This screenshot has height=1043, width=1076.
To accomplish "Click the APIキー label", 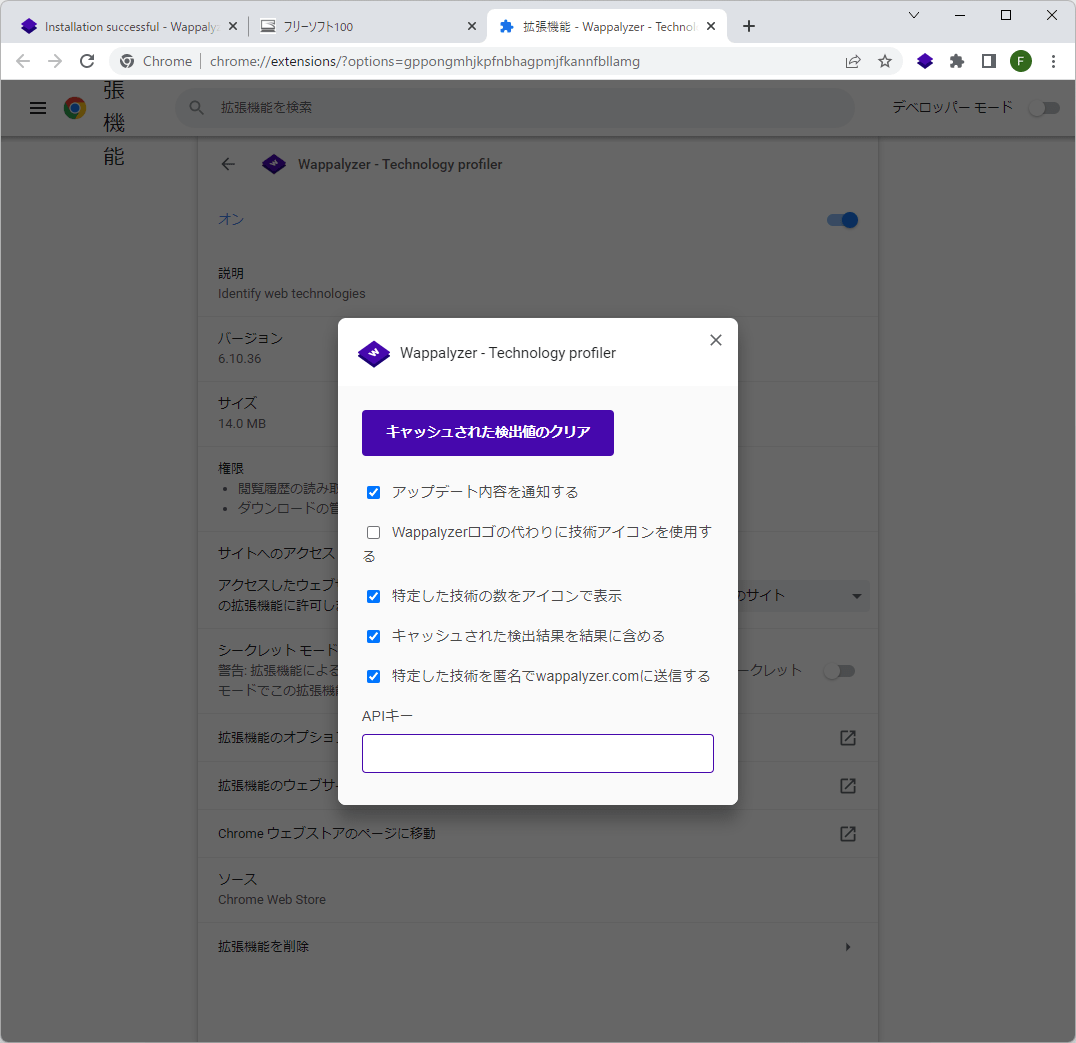I will click(x=387, y=716).
